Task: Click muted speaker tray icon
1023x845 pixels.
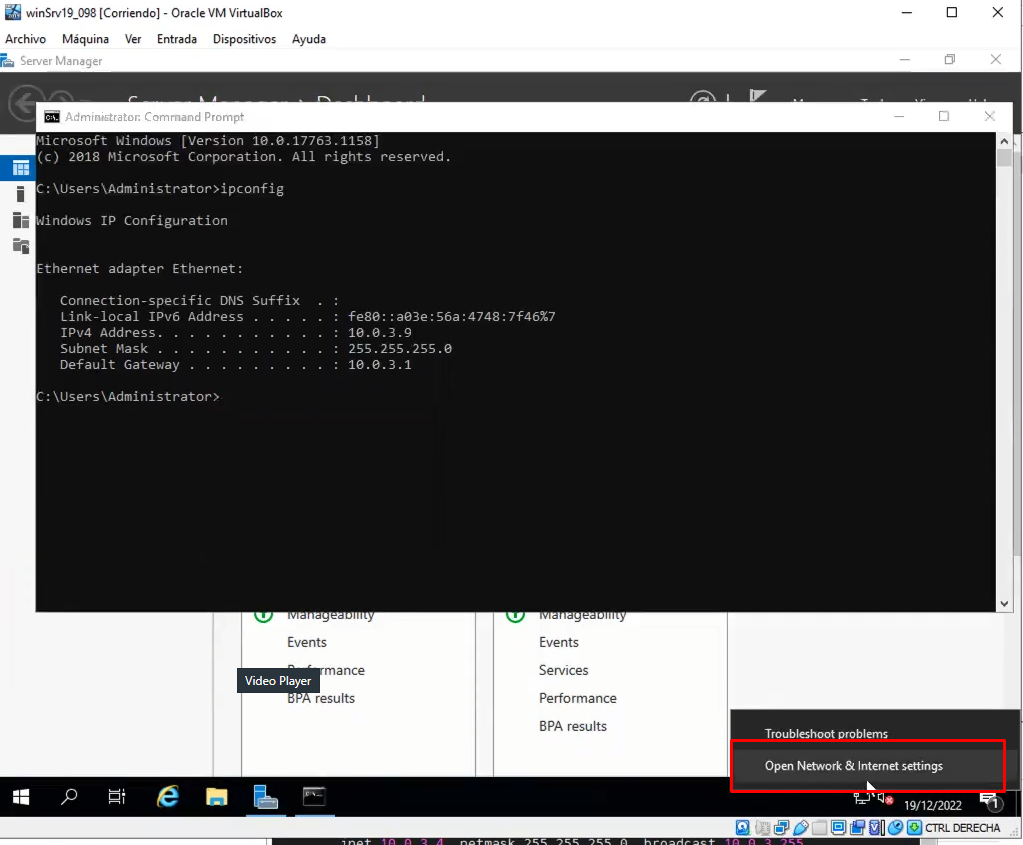Action: tap(885, 798)
